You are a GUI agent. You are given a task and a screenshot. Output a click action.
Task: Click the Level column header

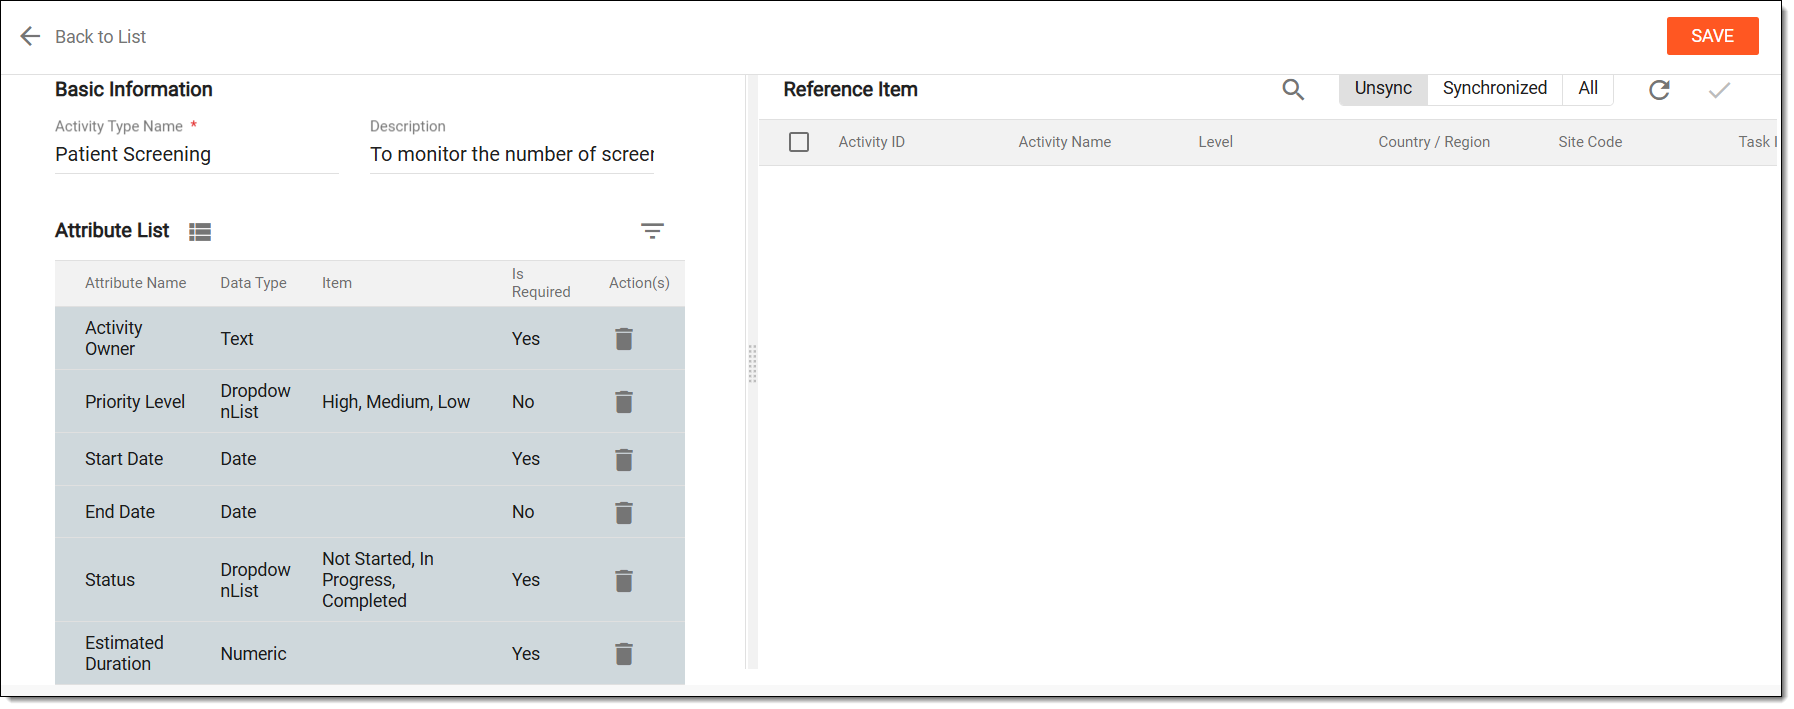coord(1215,142)
